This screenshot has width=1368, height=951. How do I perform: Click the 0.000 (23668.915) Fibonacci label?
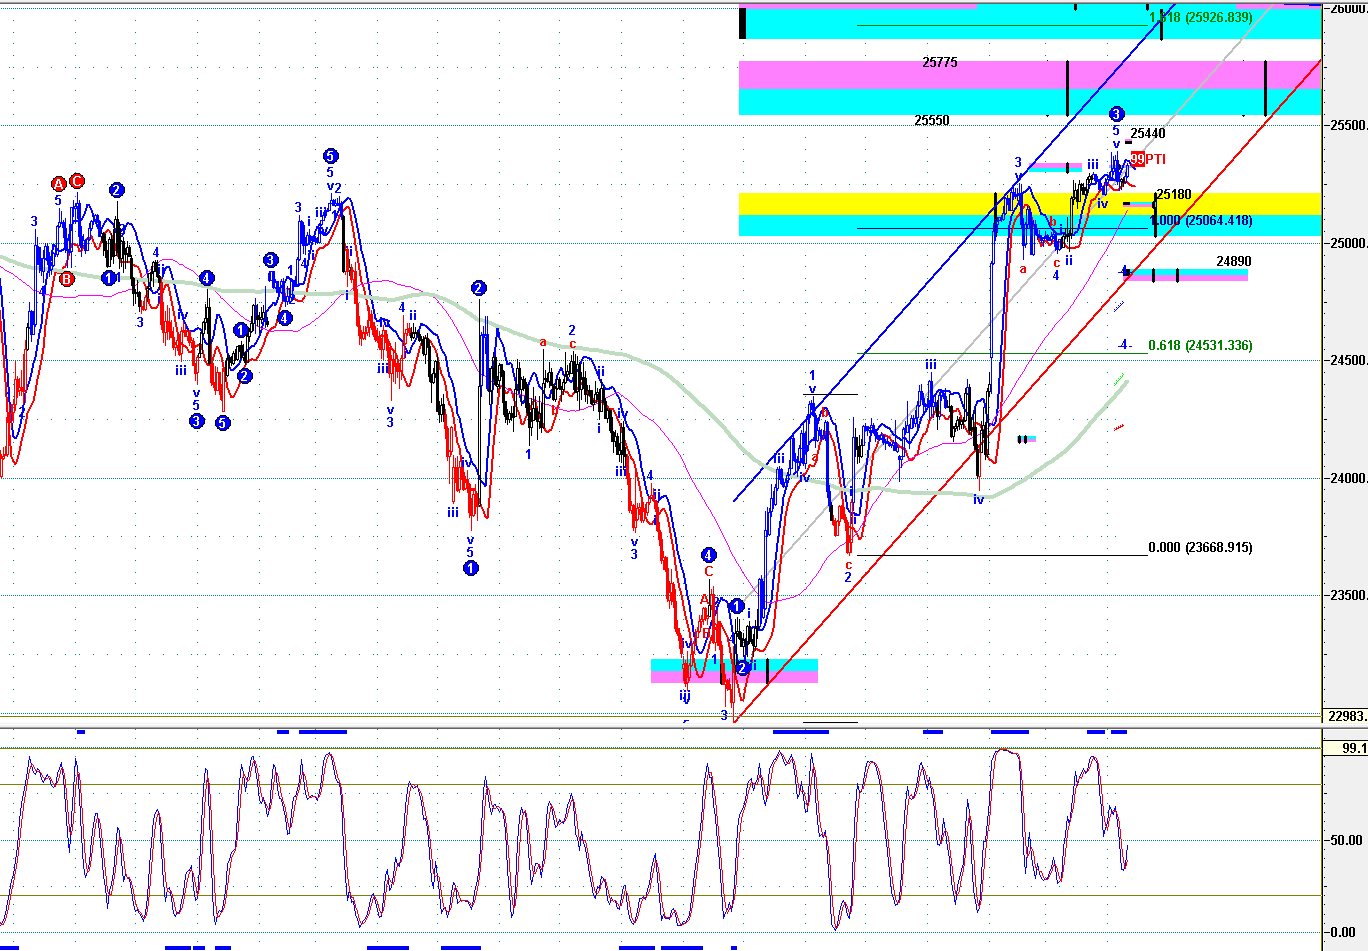tap(1200, 547)
